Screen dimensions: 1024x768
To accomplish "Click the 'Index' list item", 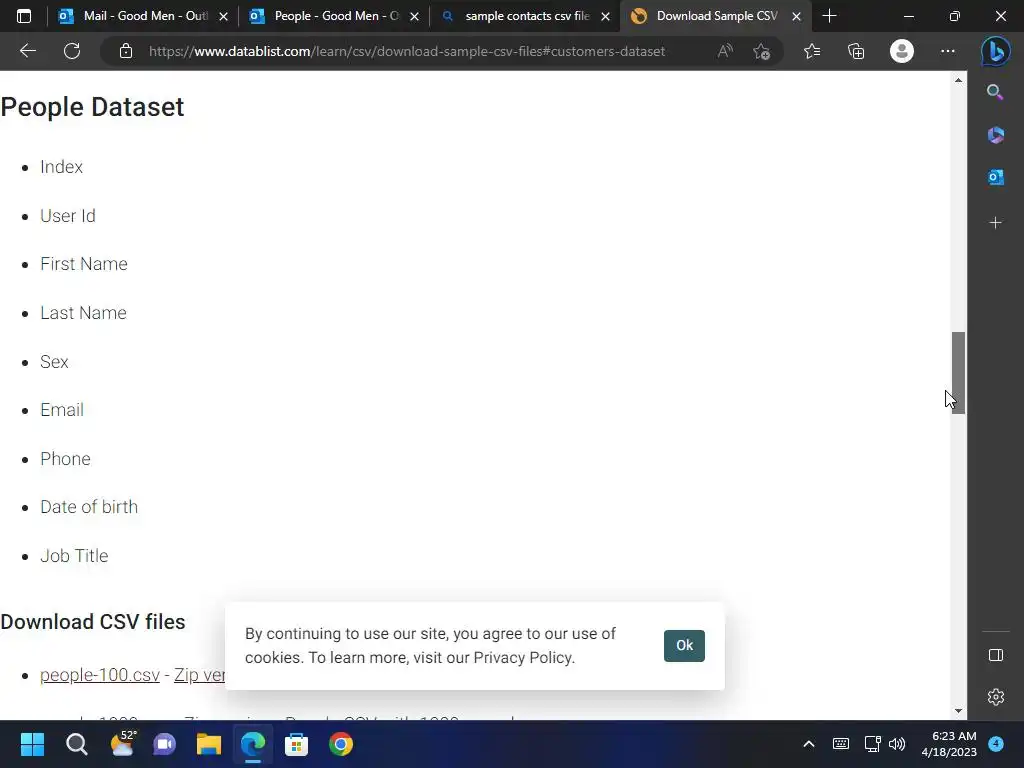I will click(x=61, y=167).
